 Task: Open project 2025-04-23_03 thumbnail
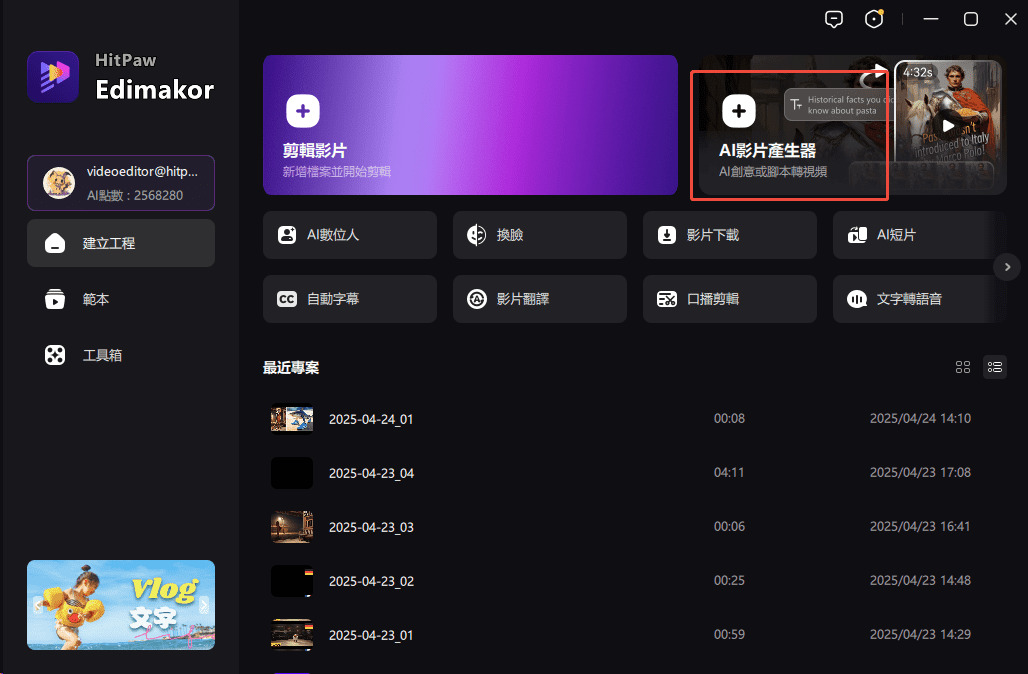click(x=291, y=527)
